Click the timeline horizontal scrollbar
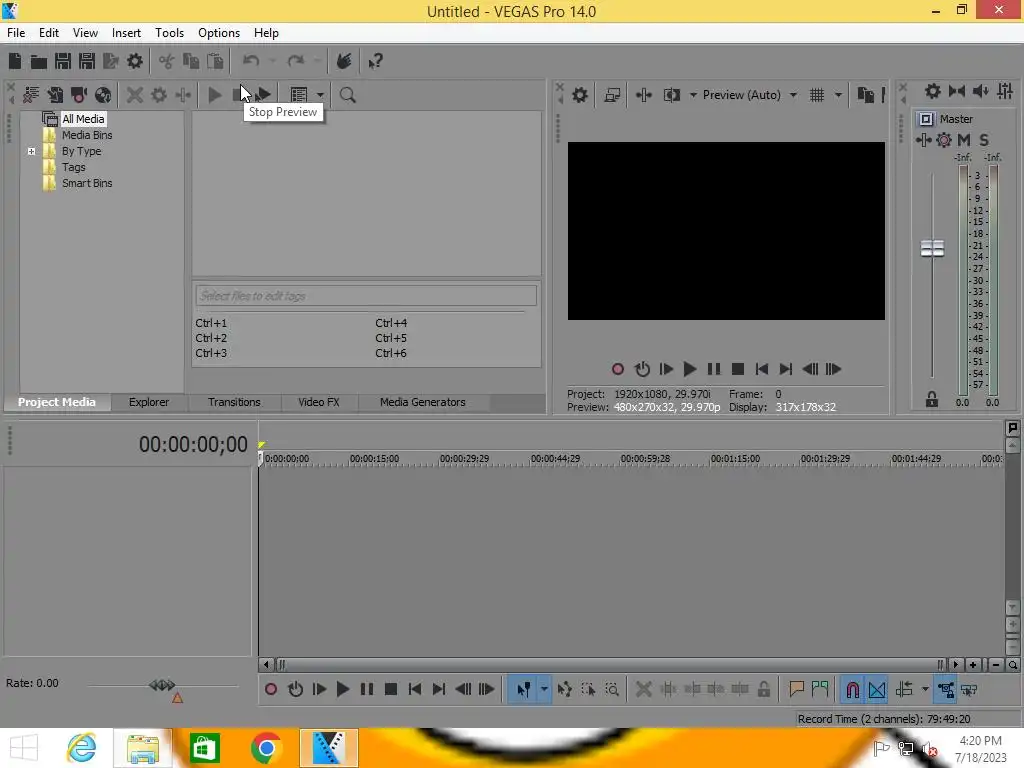 coord(610,665)
